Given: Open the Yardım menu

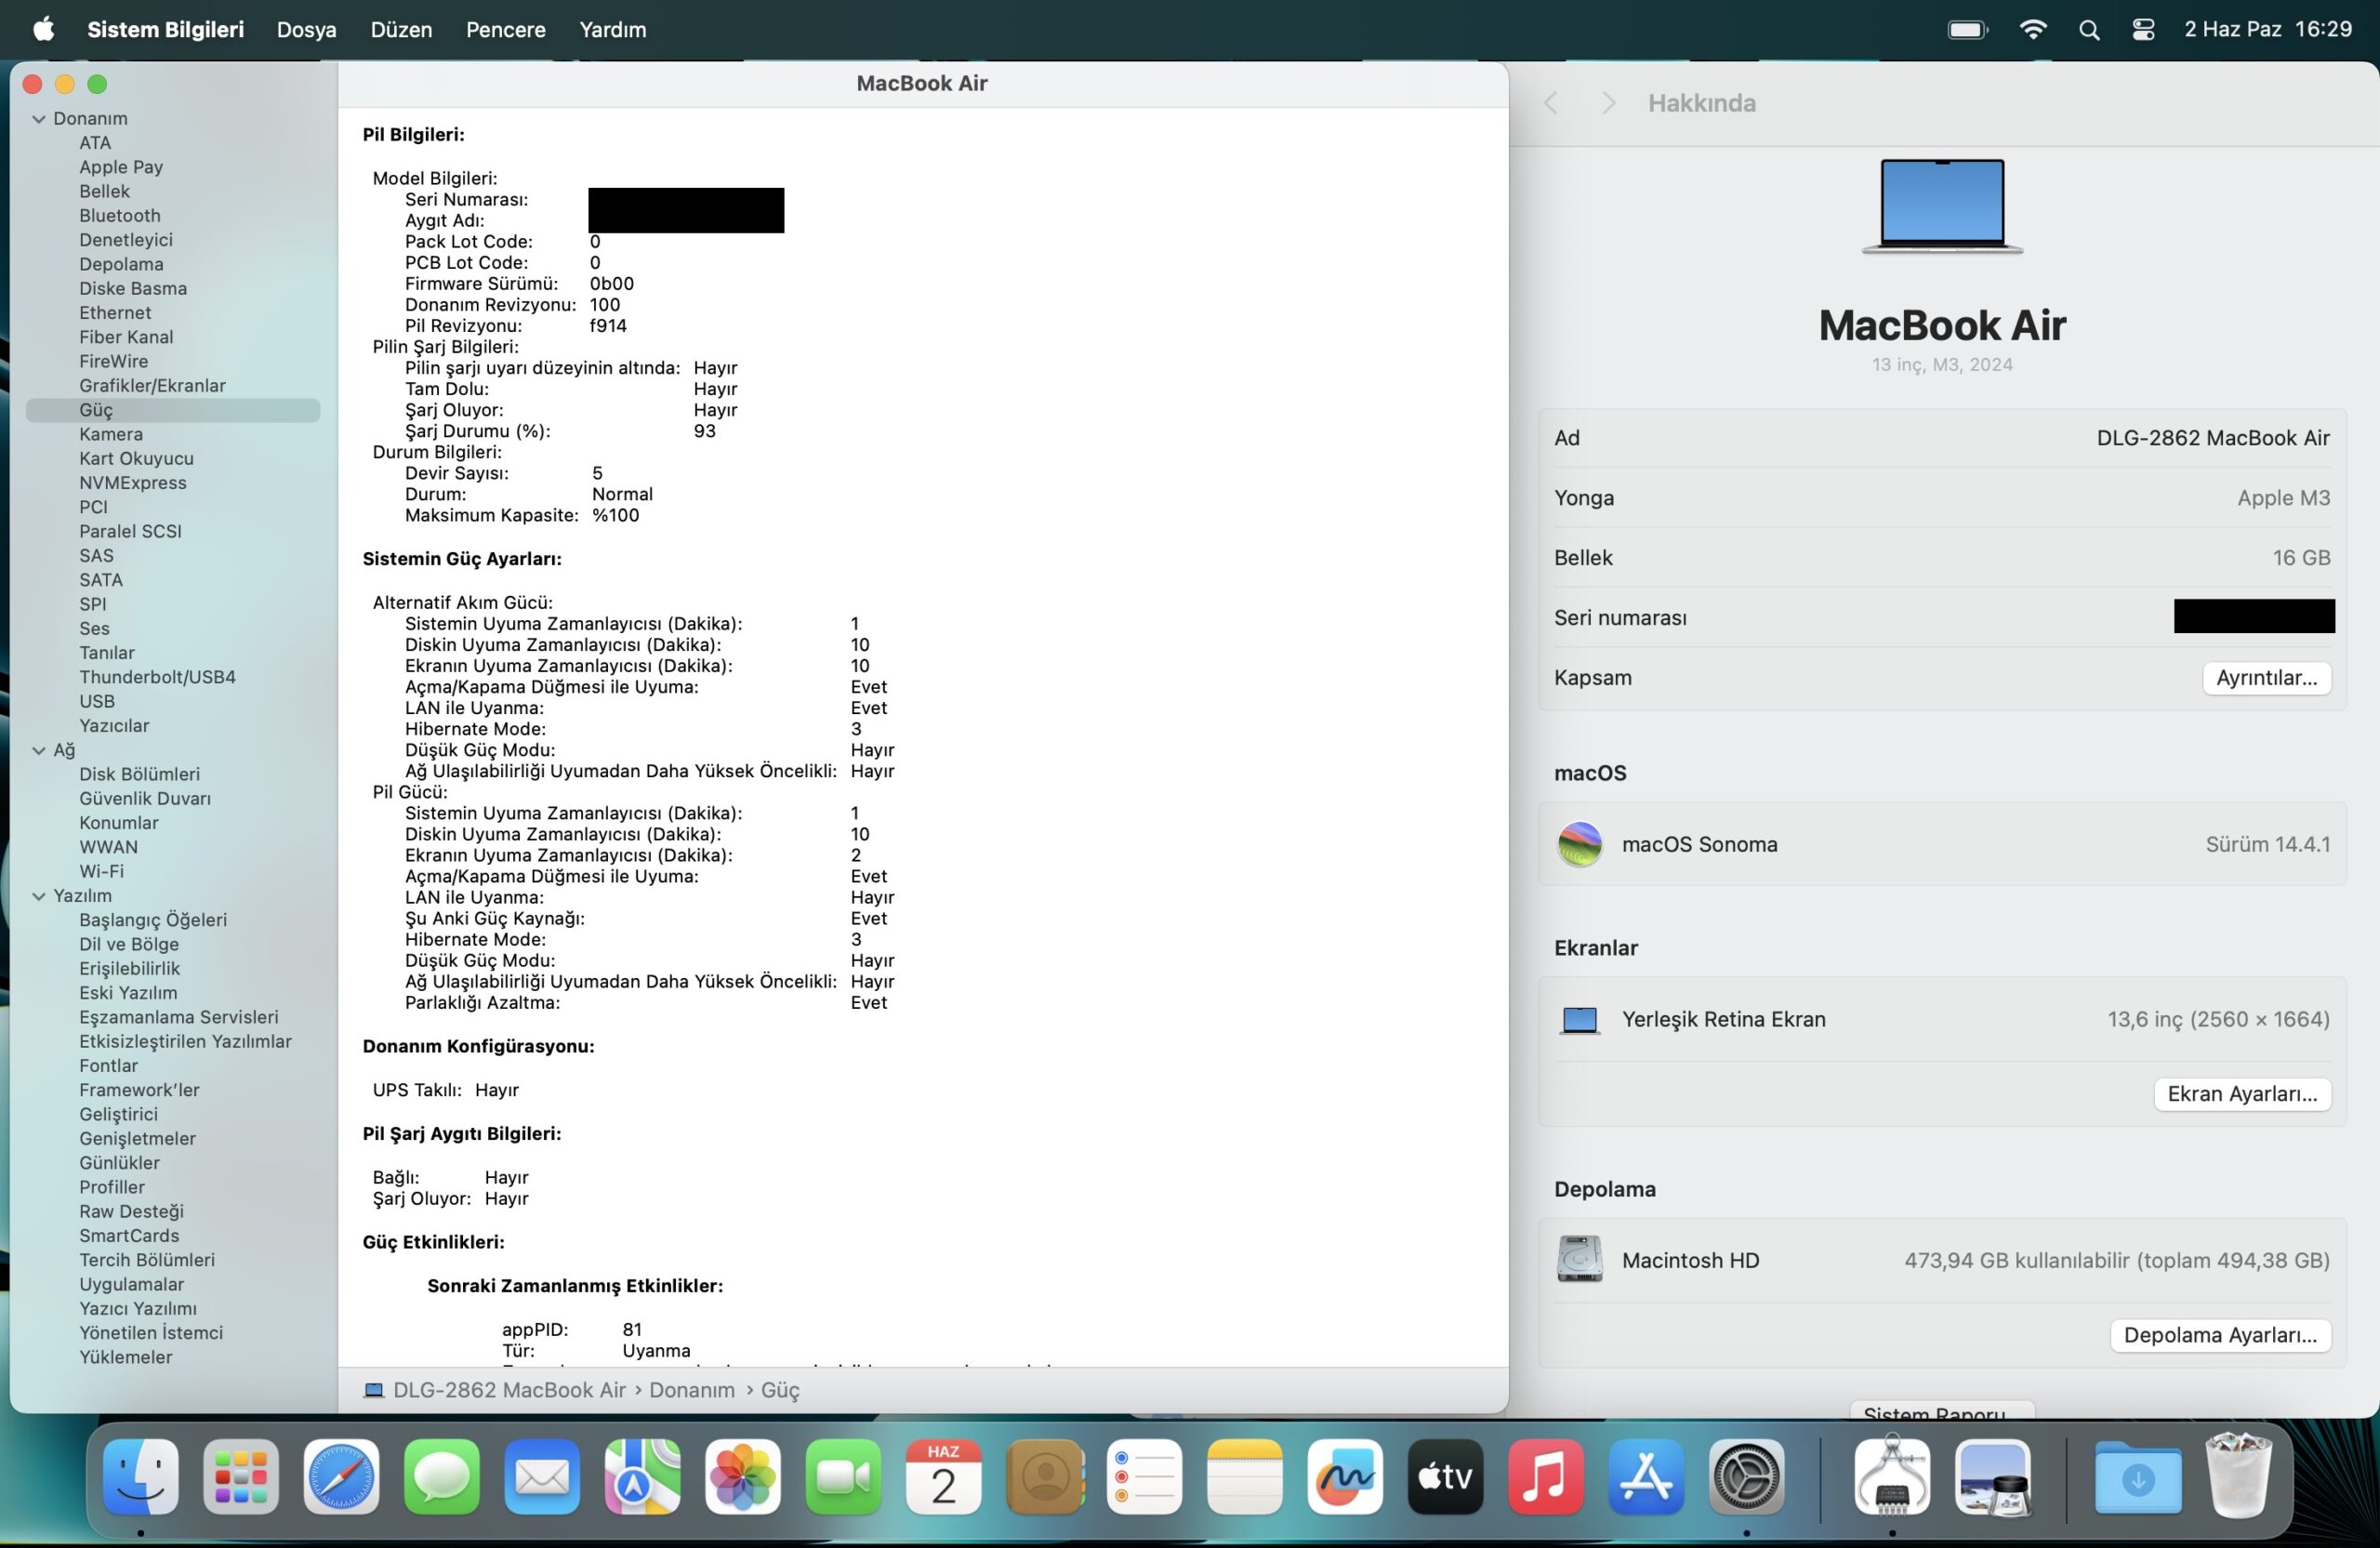Looking at the screenshot, I should (612, 29).
